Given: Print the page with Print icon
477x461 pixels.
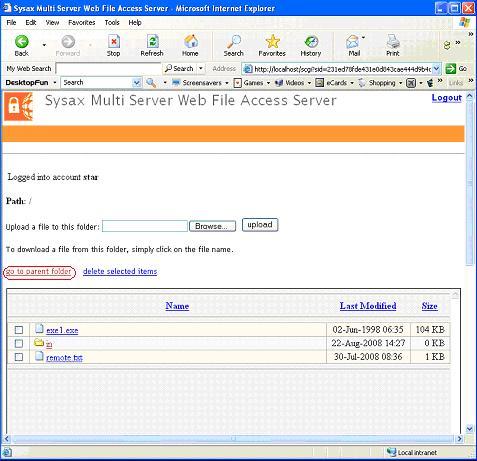Looking at the screenshot, I should pos(393,42).
